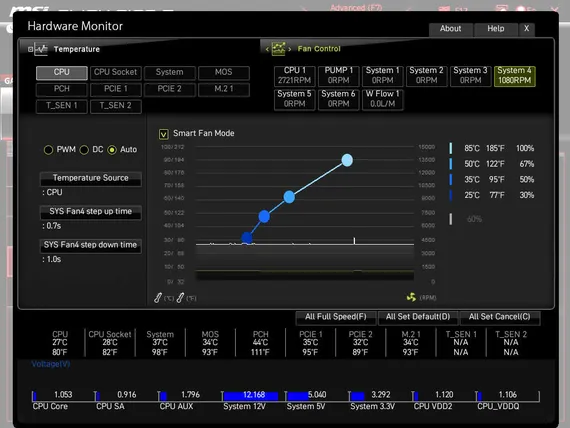Click the lowest fan curve point
This screenshot has height=428, width=570.
click(247, 238)
